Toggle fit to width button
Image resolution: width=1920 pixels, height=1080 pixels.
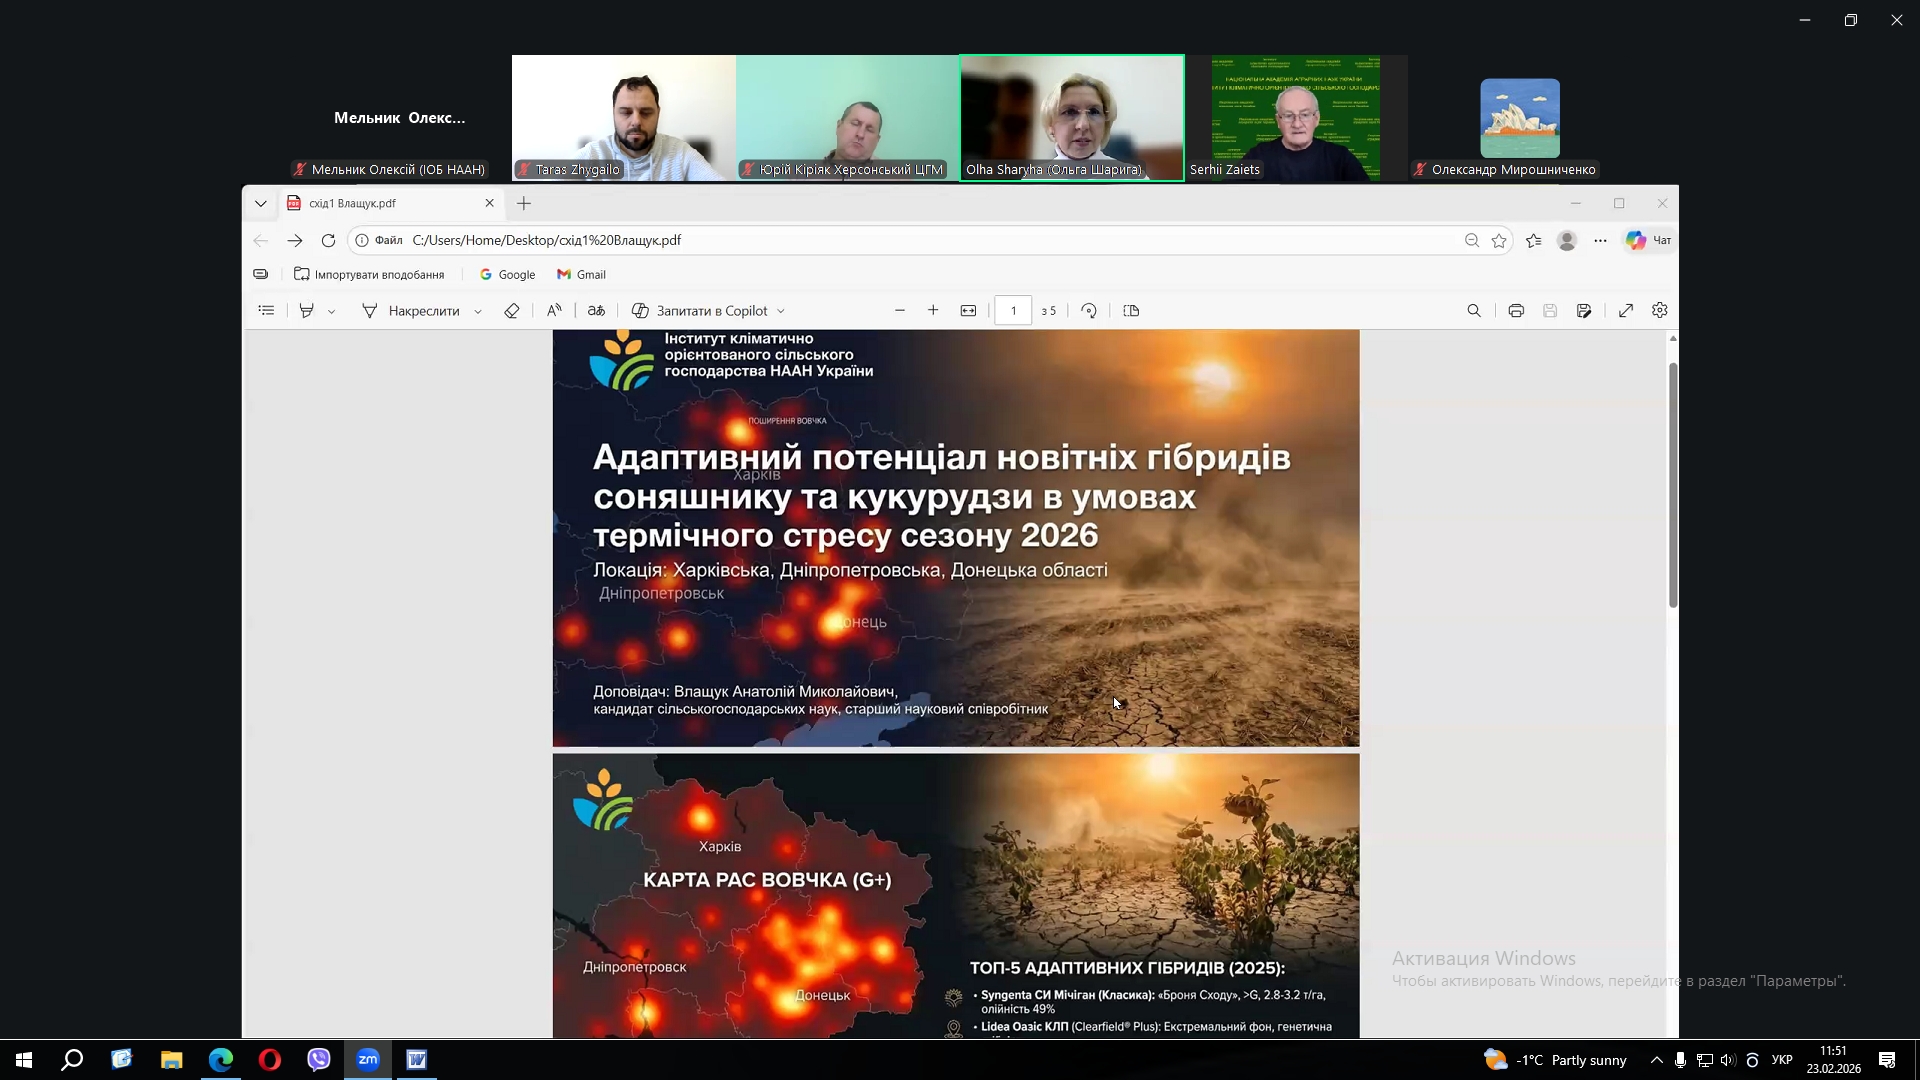968,311
